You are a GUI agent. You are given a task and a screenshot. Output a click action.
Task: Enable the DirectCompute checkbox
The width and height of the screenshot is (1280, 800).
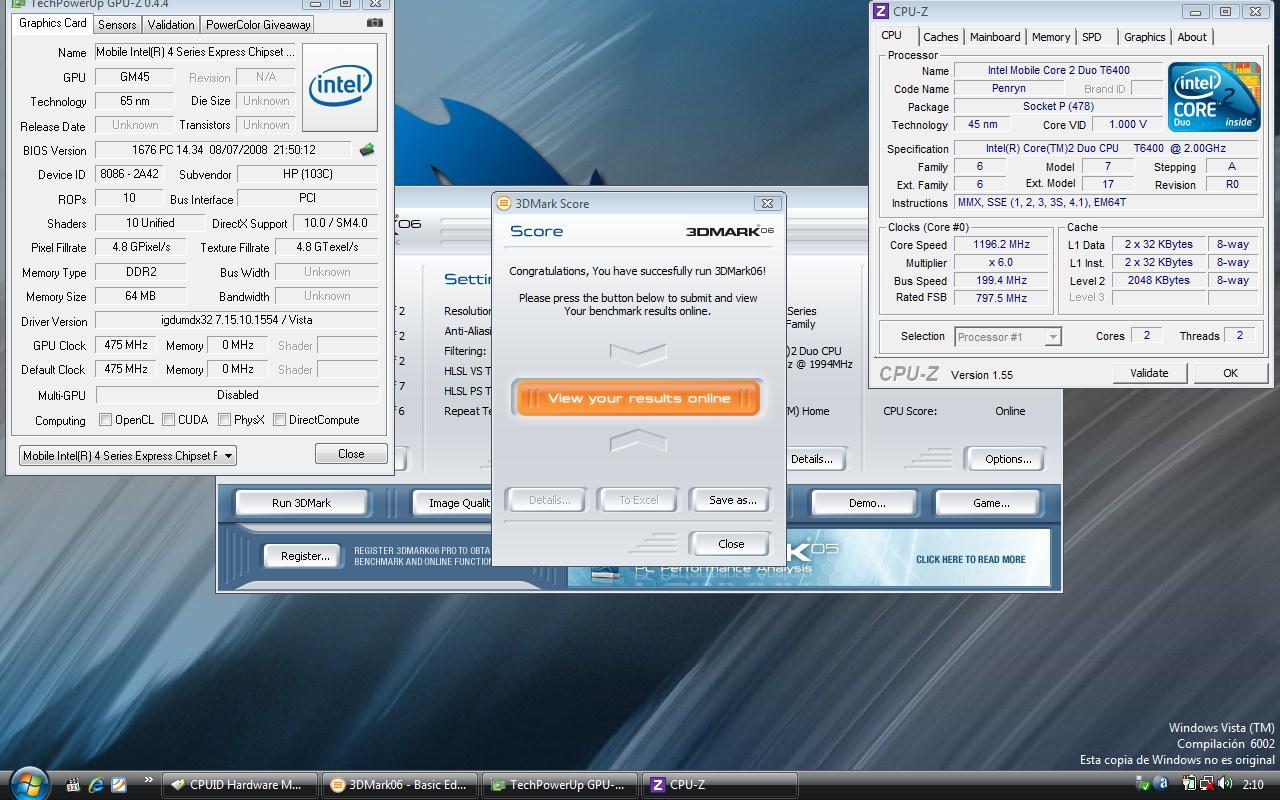pyautogui.click(x=279, y=420)
